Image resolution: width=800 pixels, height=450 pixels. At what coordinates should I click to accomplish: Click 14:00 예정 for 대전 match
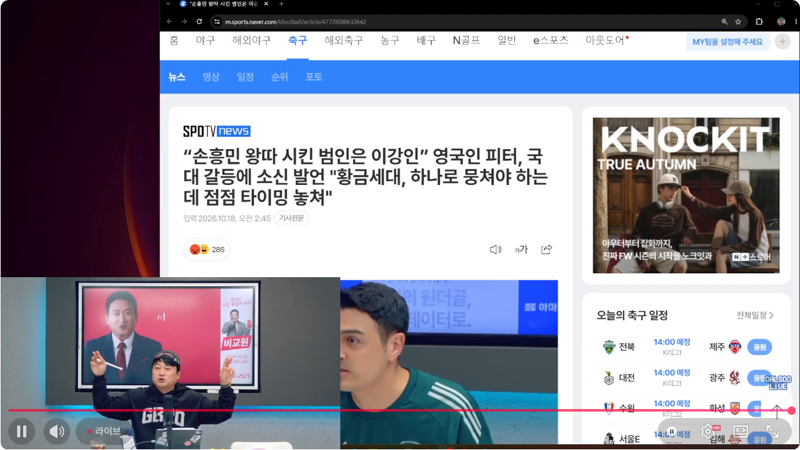pos(672,373)
